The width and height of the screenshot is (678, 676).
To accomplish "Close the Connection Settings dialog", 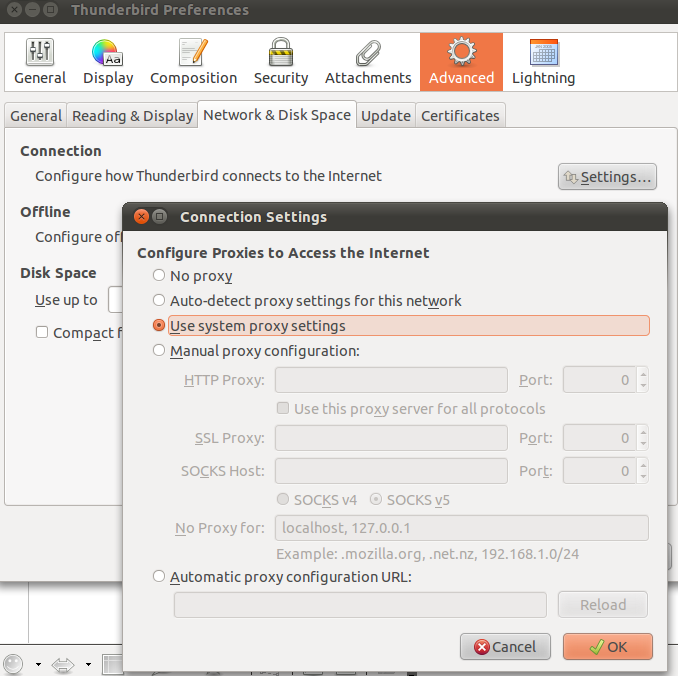I will (140, 217).
